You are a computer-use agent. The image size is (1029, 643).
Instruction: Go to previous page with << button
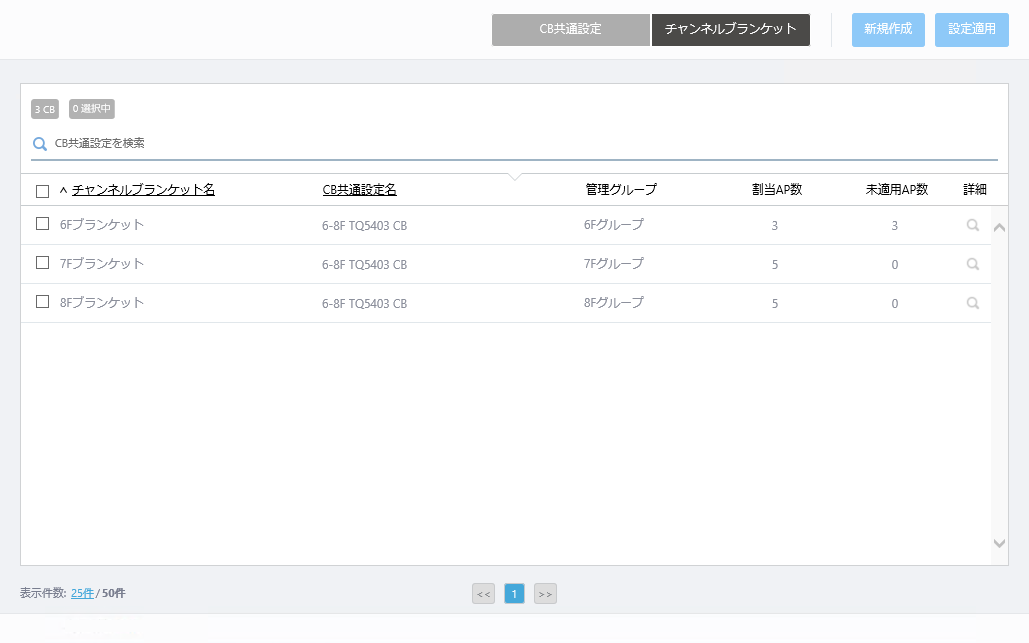coord(484,594)
